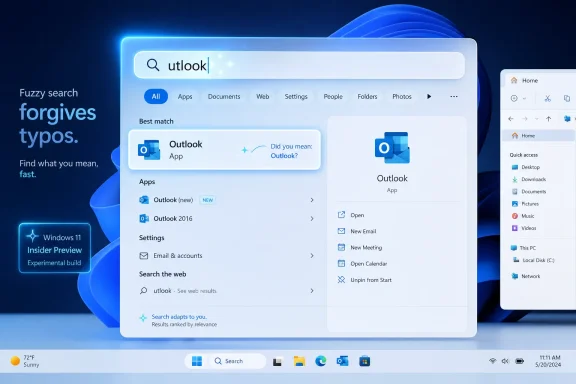Click Unpin from Start action
Viewport: 576px width, 384px height.
click(364, 280)
